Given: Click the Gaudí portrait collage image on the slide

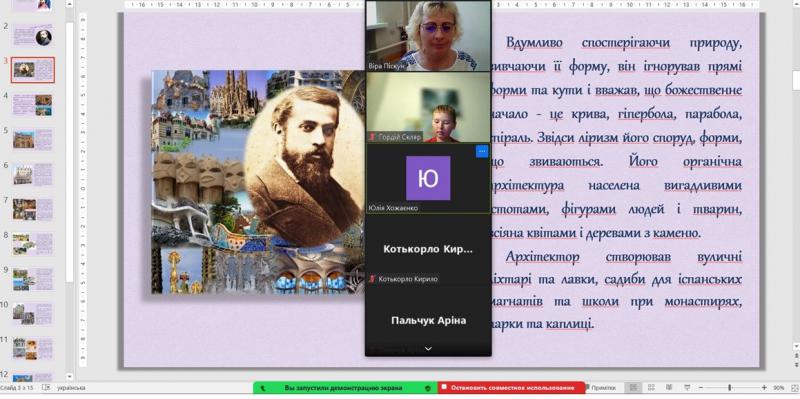Looking at the screenshot, I should [x=258, y=182].
